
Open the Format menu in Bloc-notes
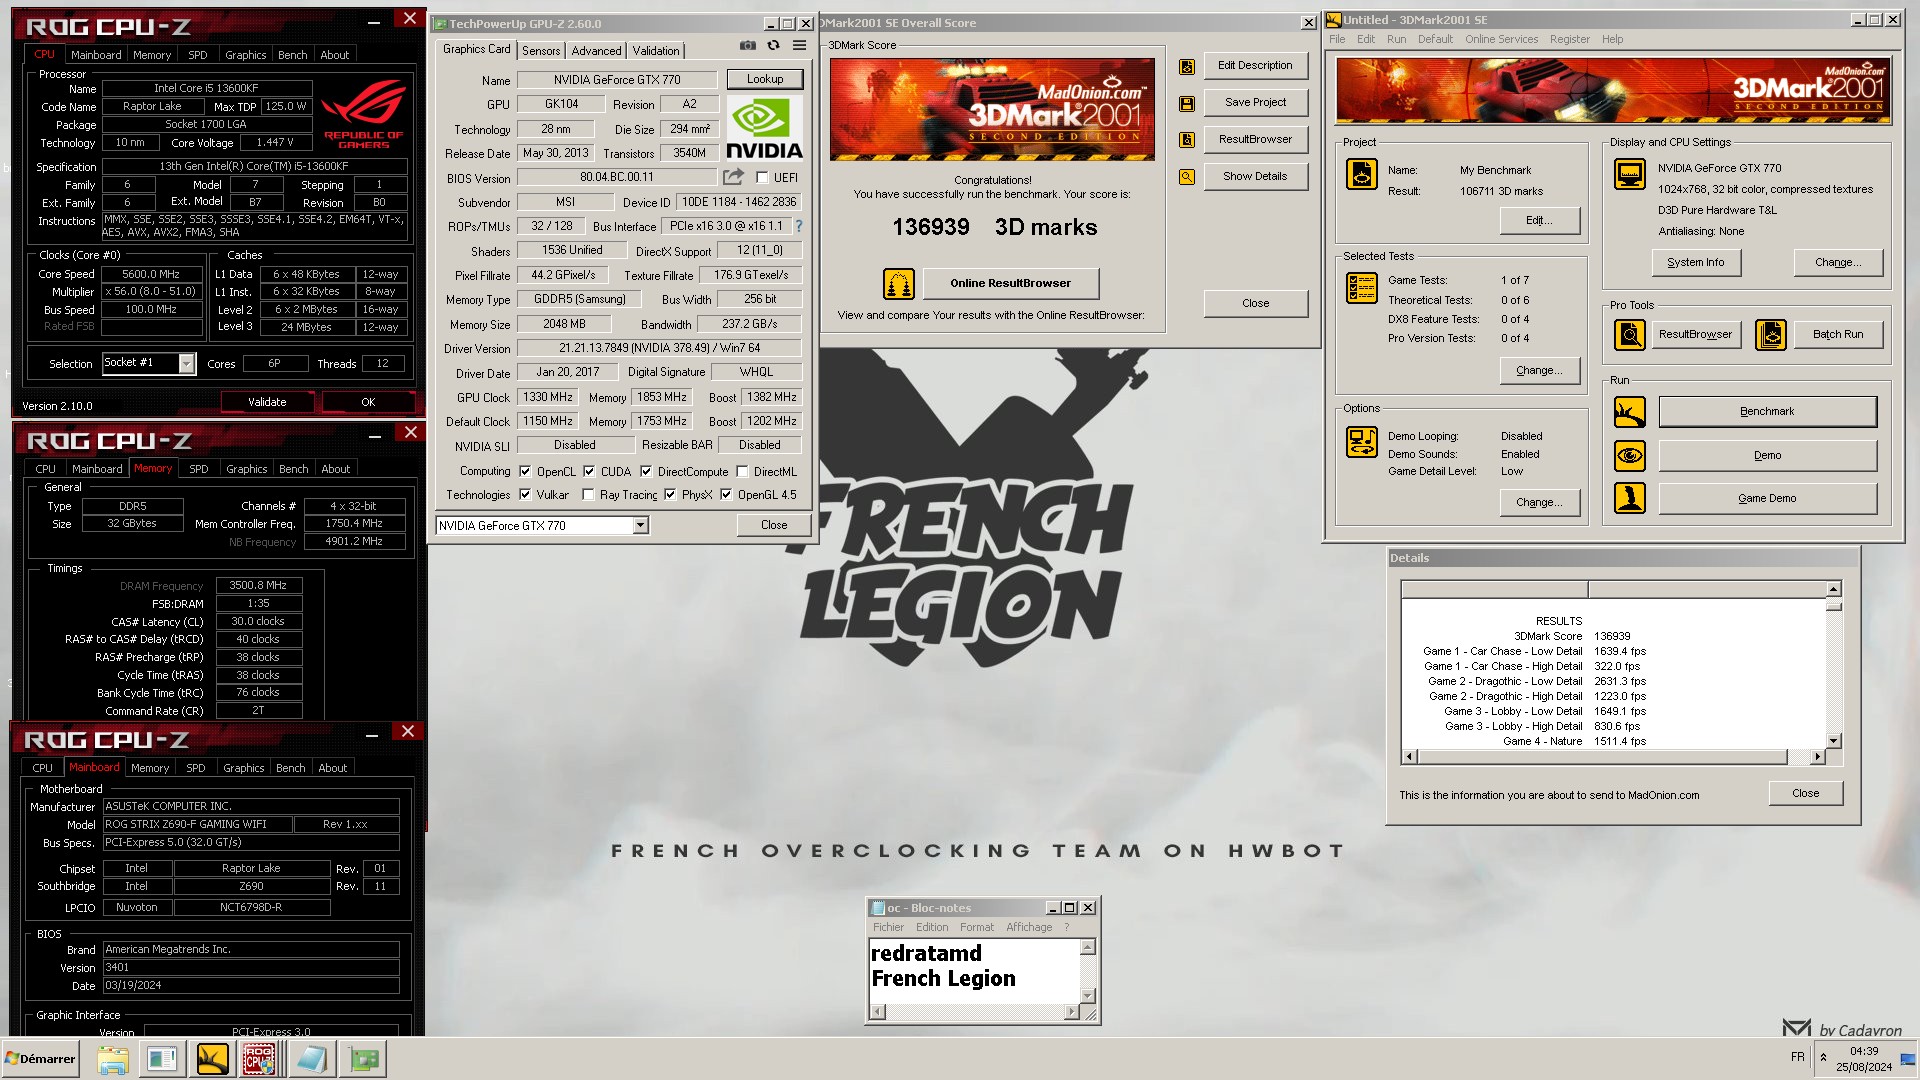click(x=976, y=928)
